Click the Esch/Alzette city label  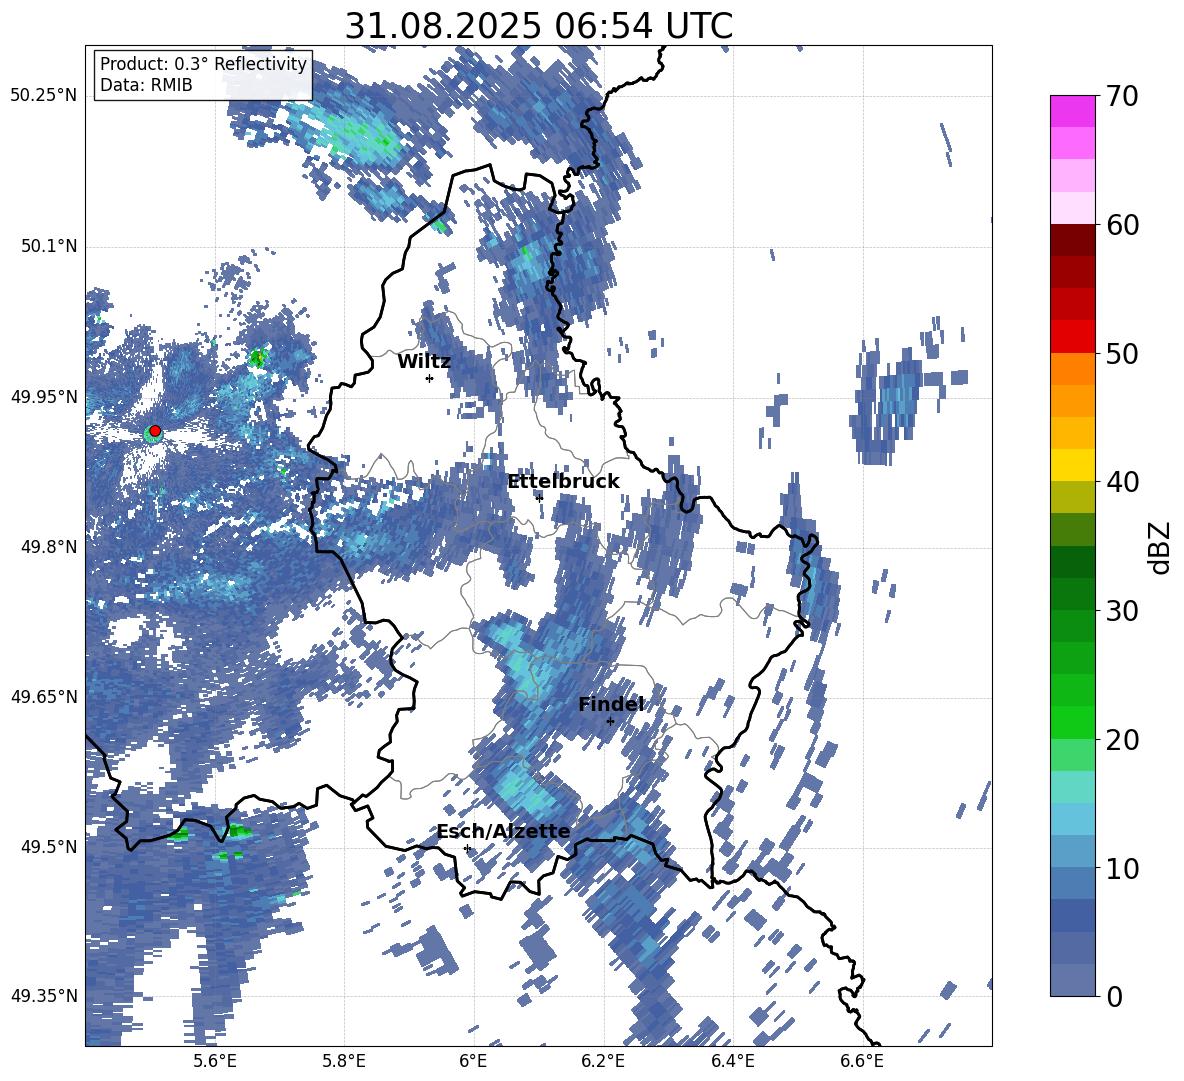click(503, 832)
